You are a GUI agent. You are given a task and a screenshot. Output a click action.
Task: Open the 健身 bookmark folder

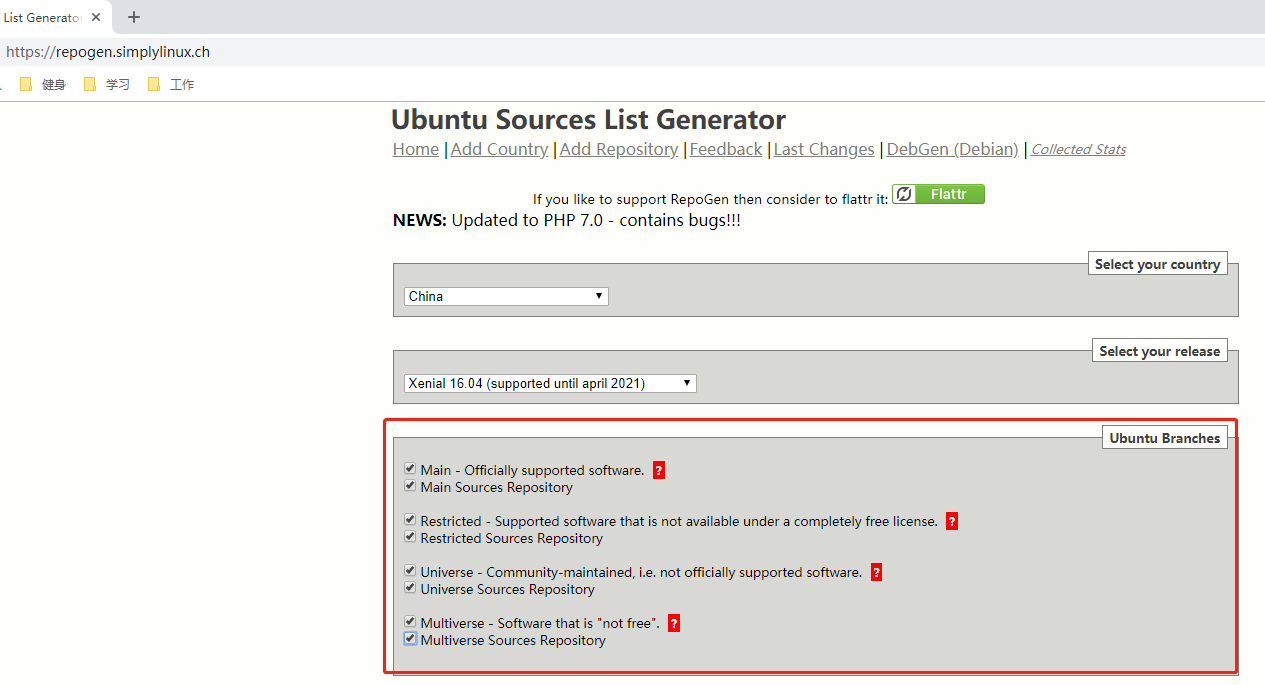point(43,85)
